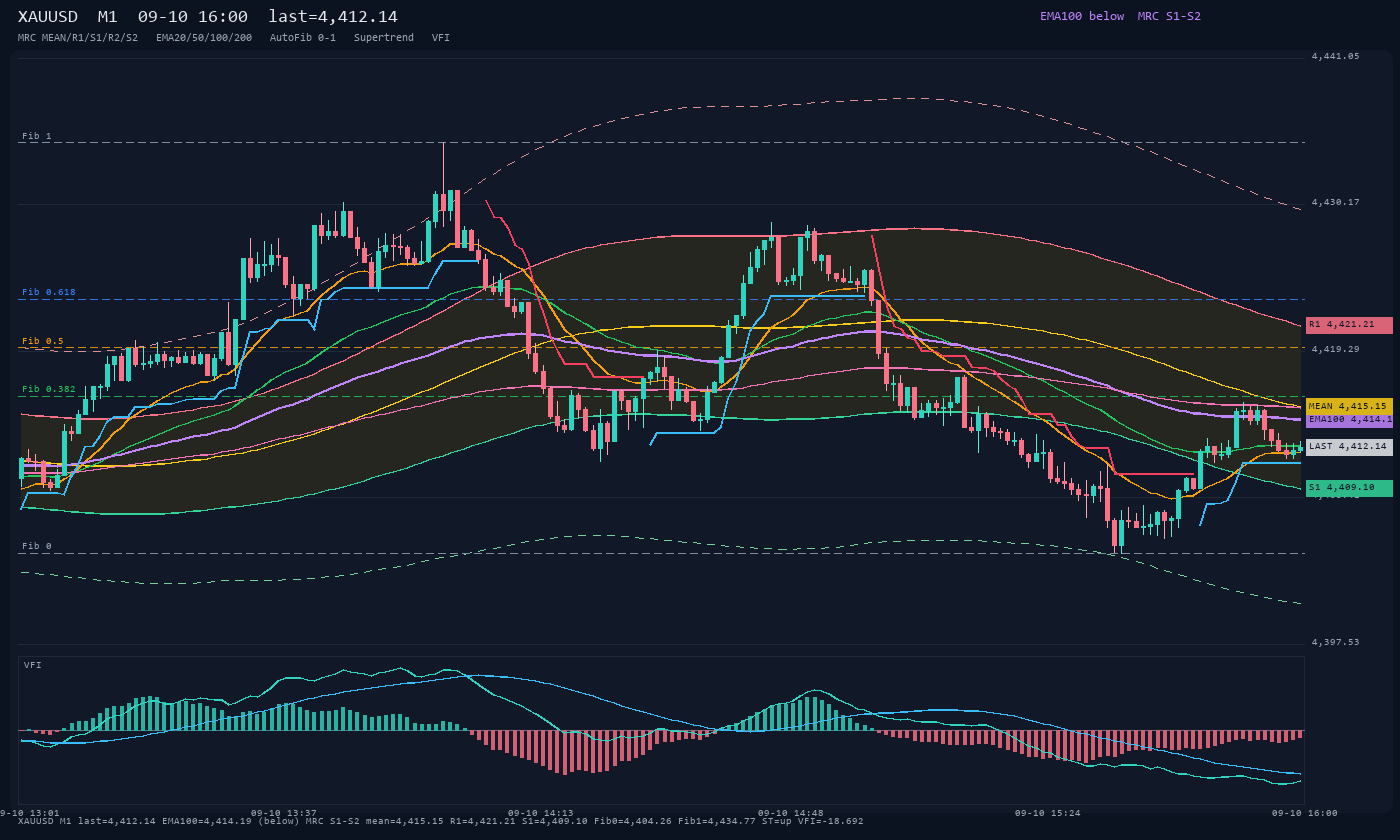Select the MRC MEAN/R1/S1/R2/S2 indicator label

(78, 37)
